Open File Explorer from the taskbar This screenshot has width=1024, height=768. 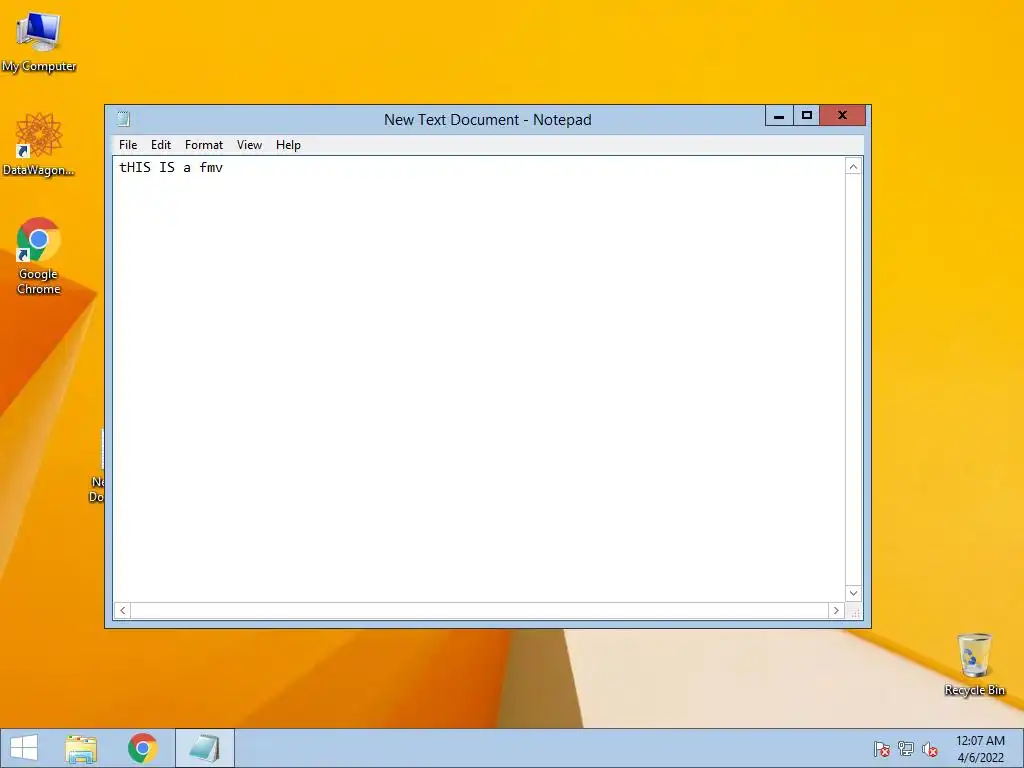click(81, 748)
